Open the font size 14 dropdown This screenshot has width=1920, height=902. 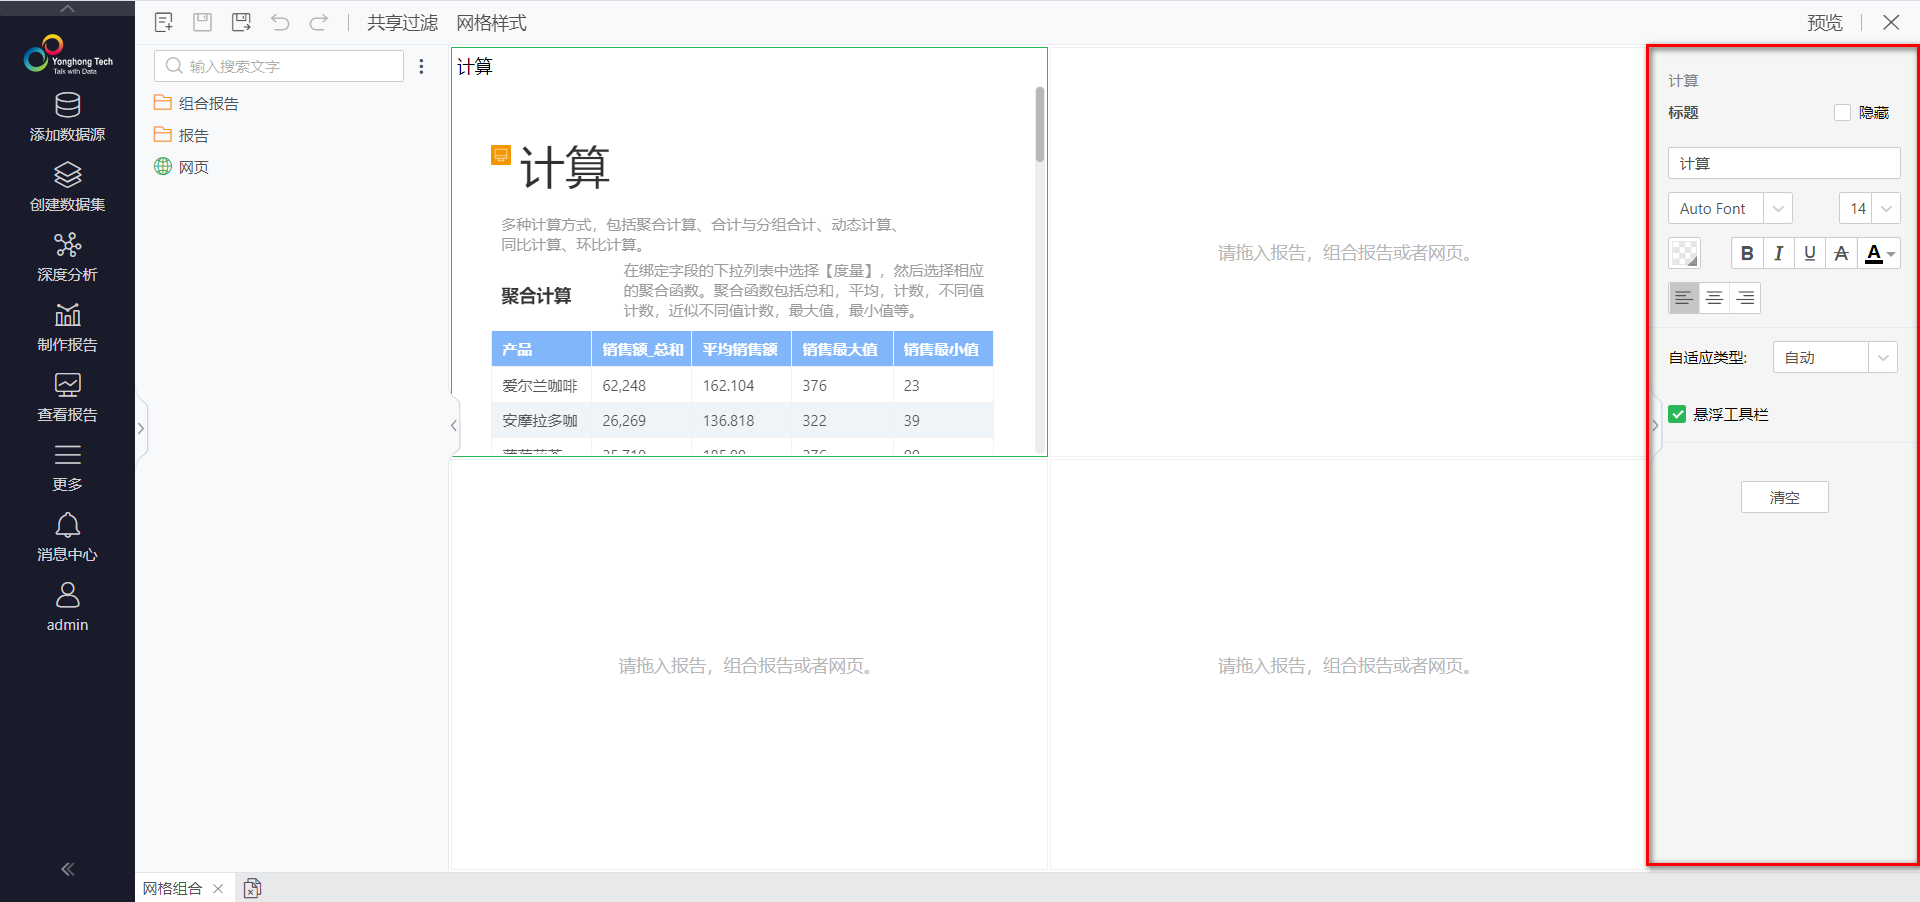(1869, 208)
